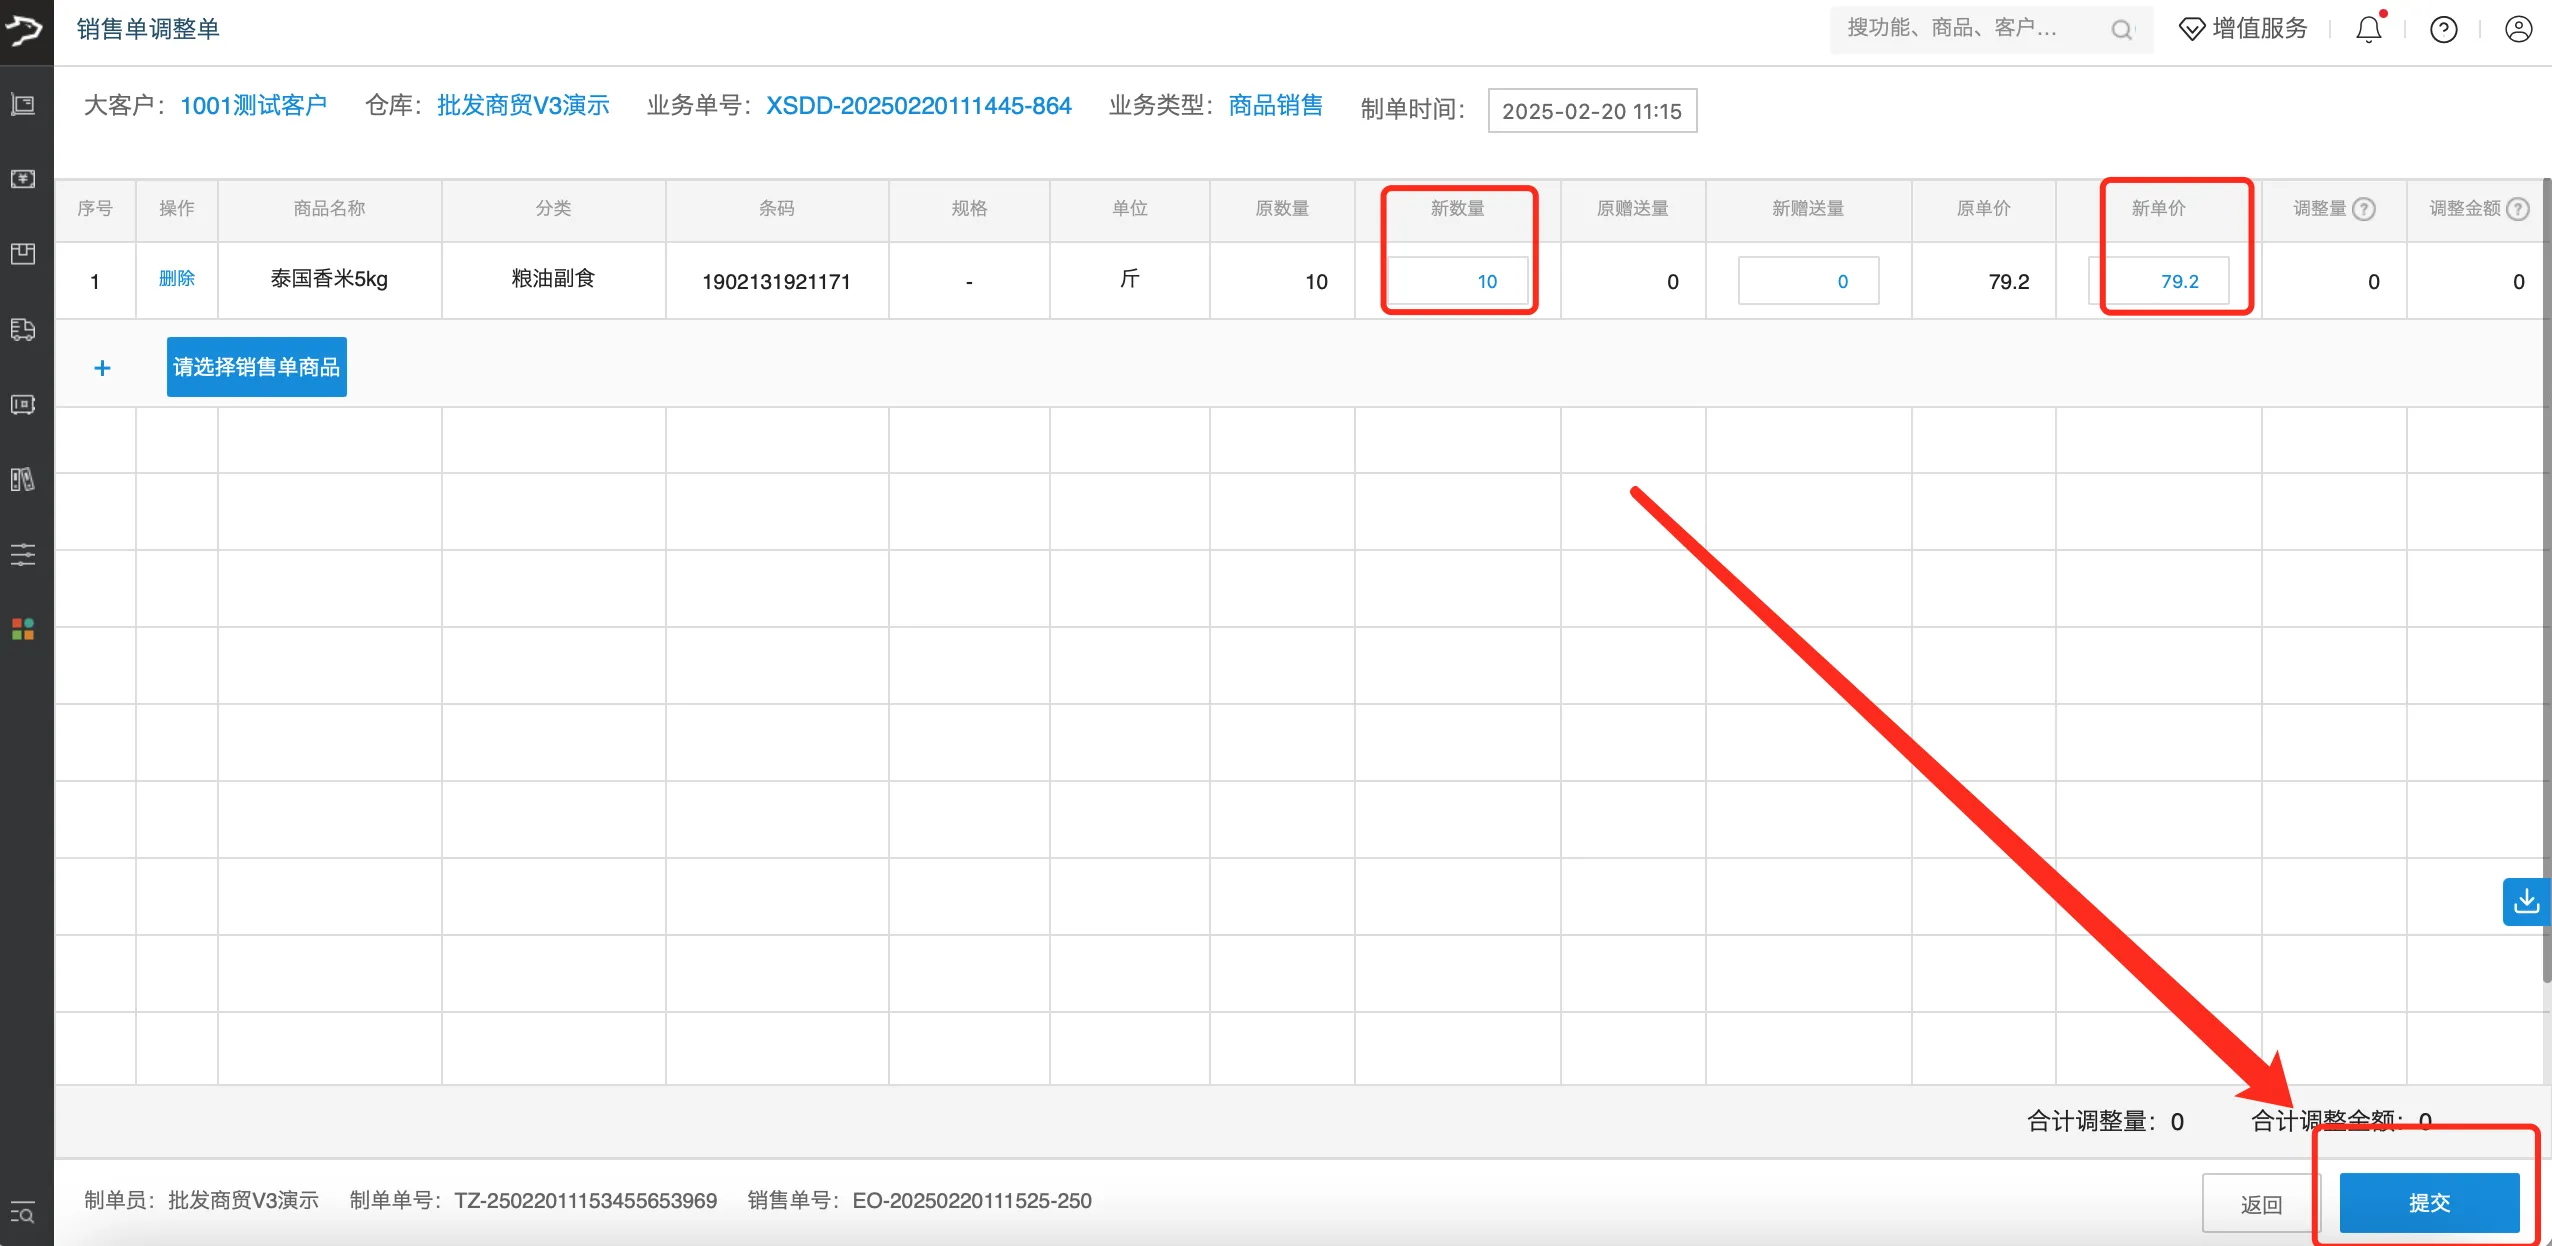Viewport: 2552px width, 1246px height.
Task: Select the package box icon in sidebar
Action: pyautogui.click(x=23, y=254)
